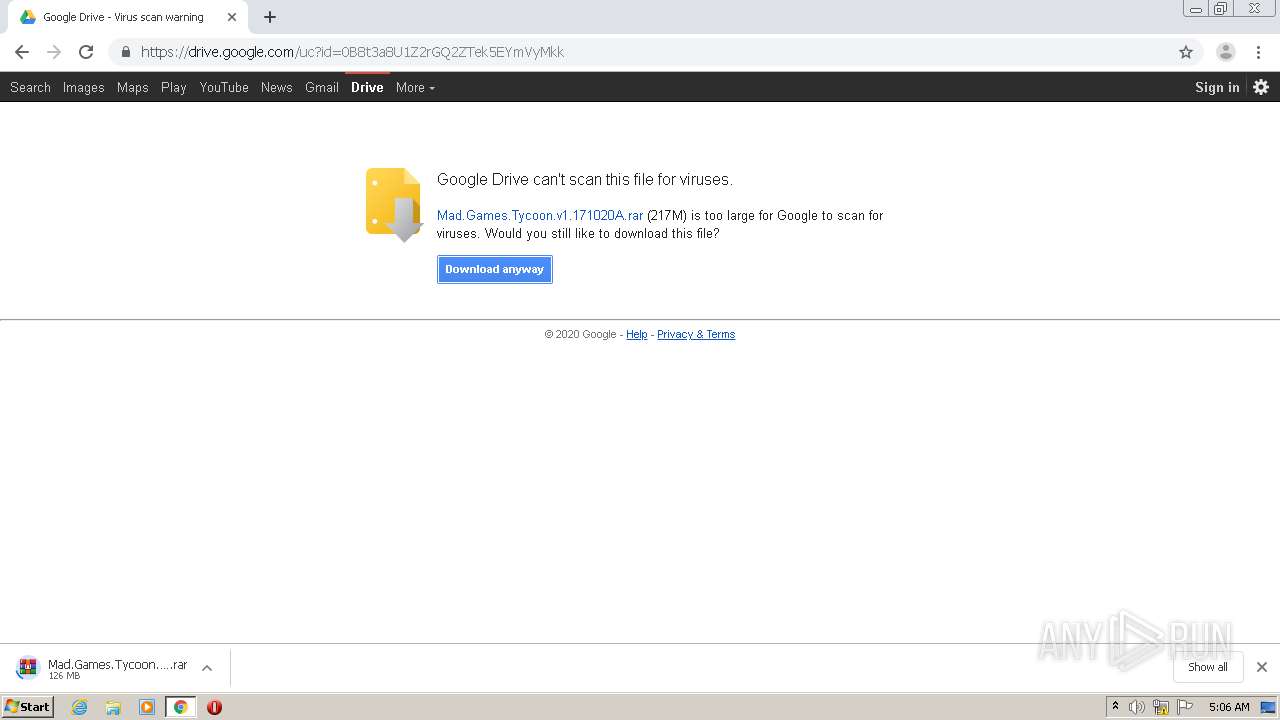Click the volume speaker tray icon

[x=1137, y=707]
